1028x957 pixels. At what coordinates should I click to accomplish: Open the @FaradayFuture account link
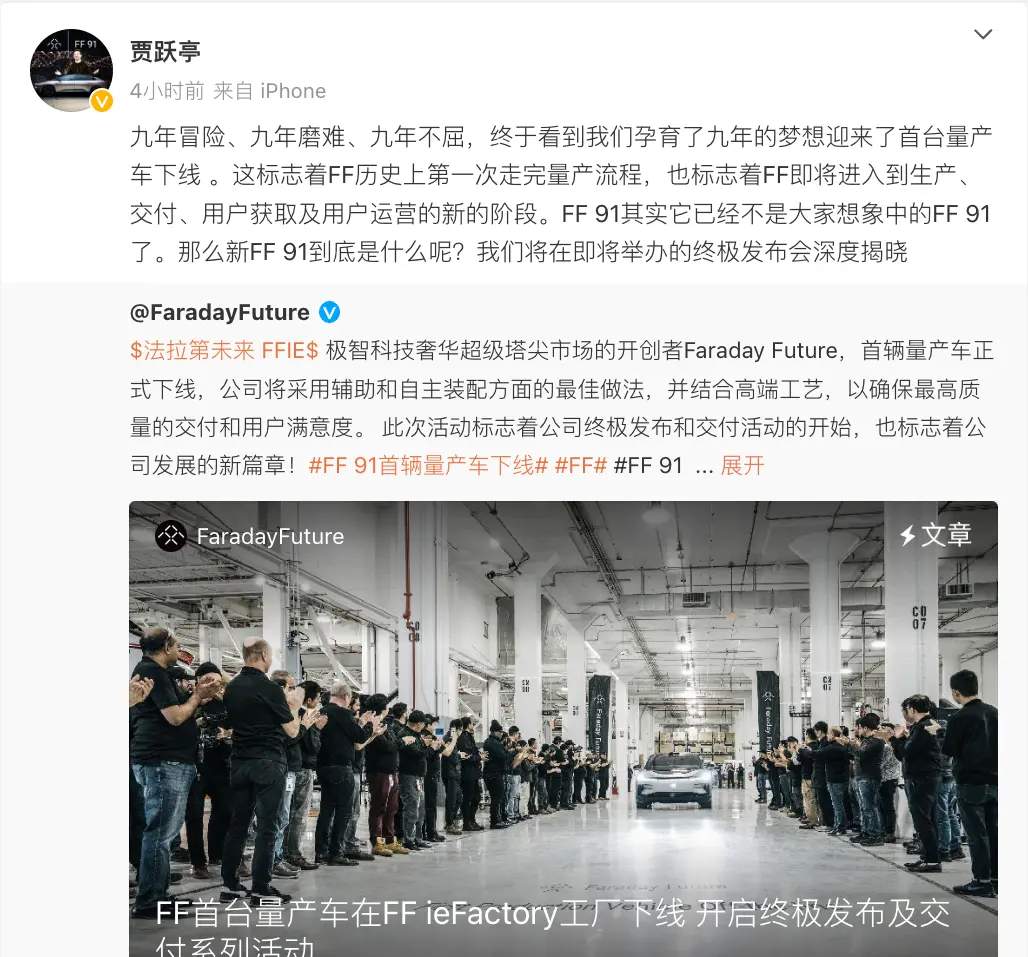[x=220, y=313]
